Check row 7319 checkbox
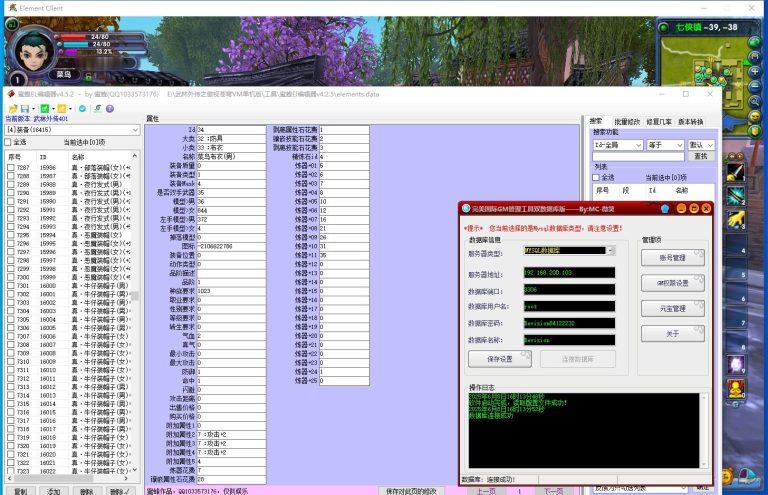 point(11,437)
